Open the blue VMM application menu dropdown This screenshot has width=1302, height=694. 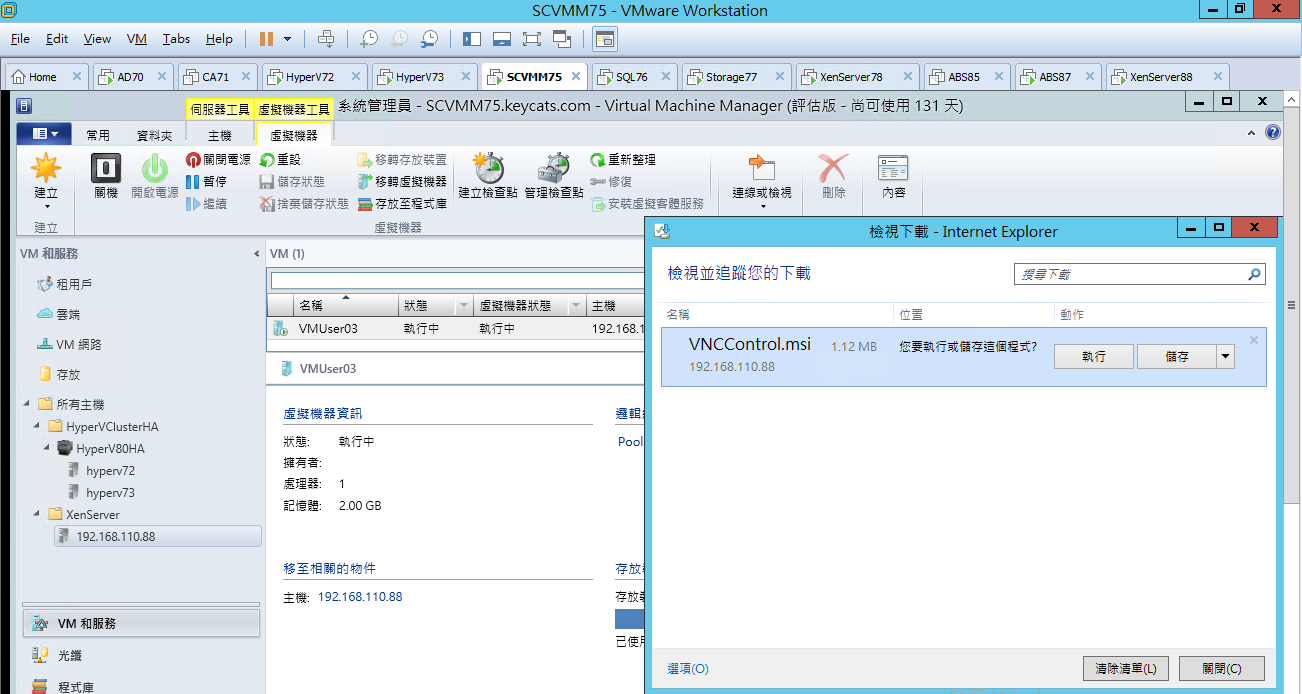pos(45,134)
